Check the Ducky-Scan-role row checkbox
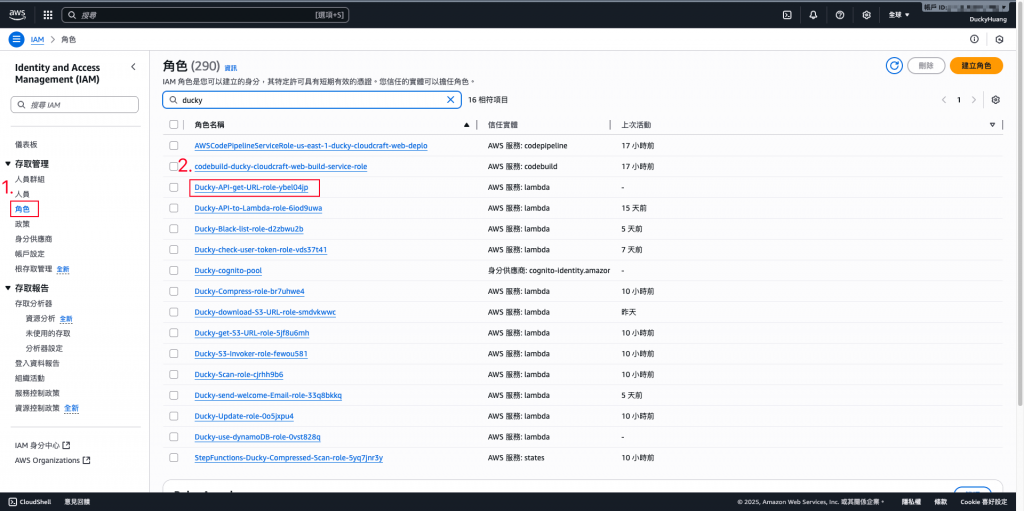The width and height of the screenshot is (1024, 511). [174, 374]
